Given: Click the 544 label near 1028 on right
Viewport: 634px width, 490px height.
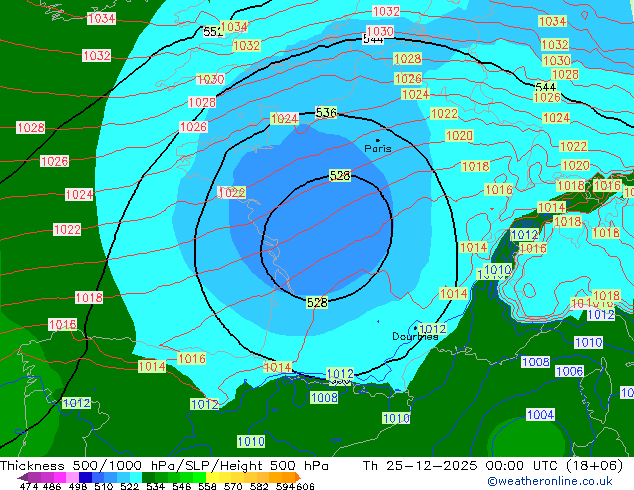Looking at the screenshot, I should click(545, 87).
